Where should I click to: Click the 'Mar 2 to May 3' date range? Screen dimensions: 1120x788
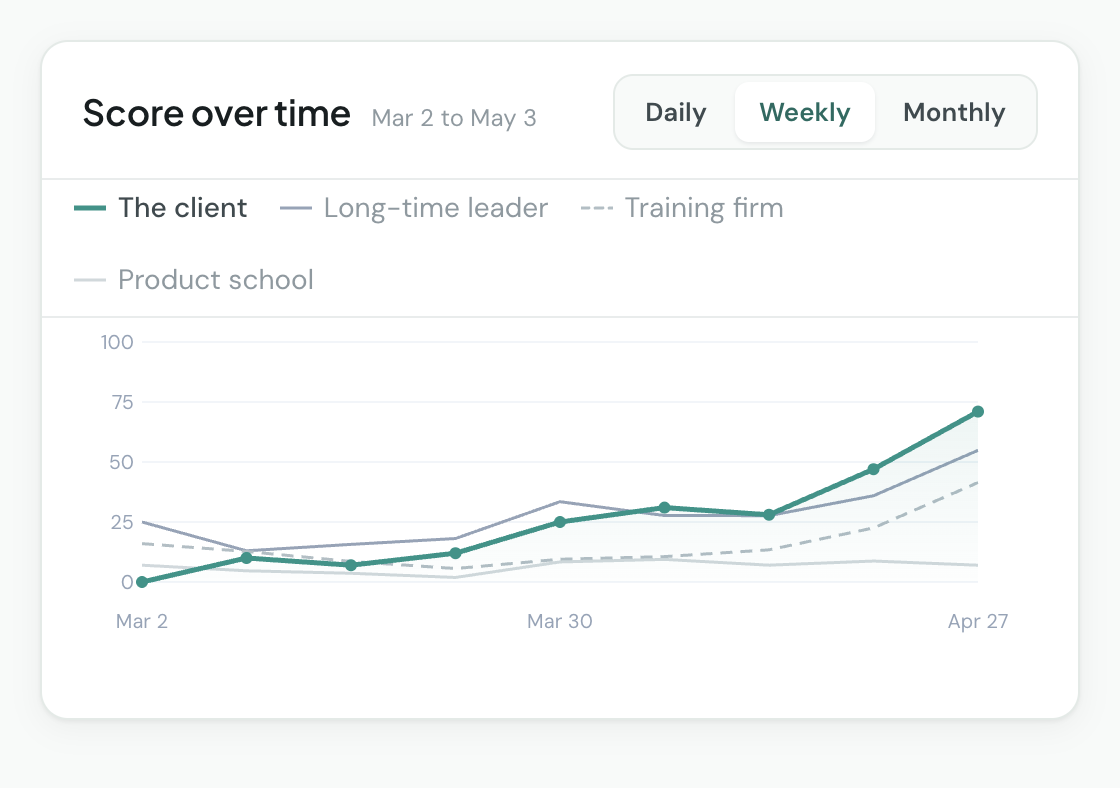(454, 118)
